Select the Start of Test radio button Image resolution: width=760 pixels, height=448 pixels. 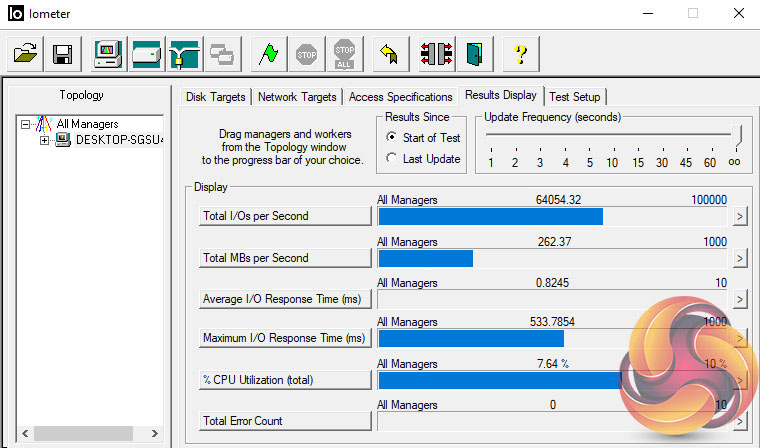click(x=392, y=138)
